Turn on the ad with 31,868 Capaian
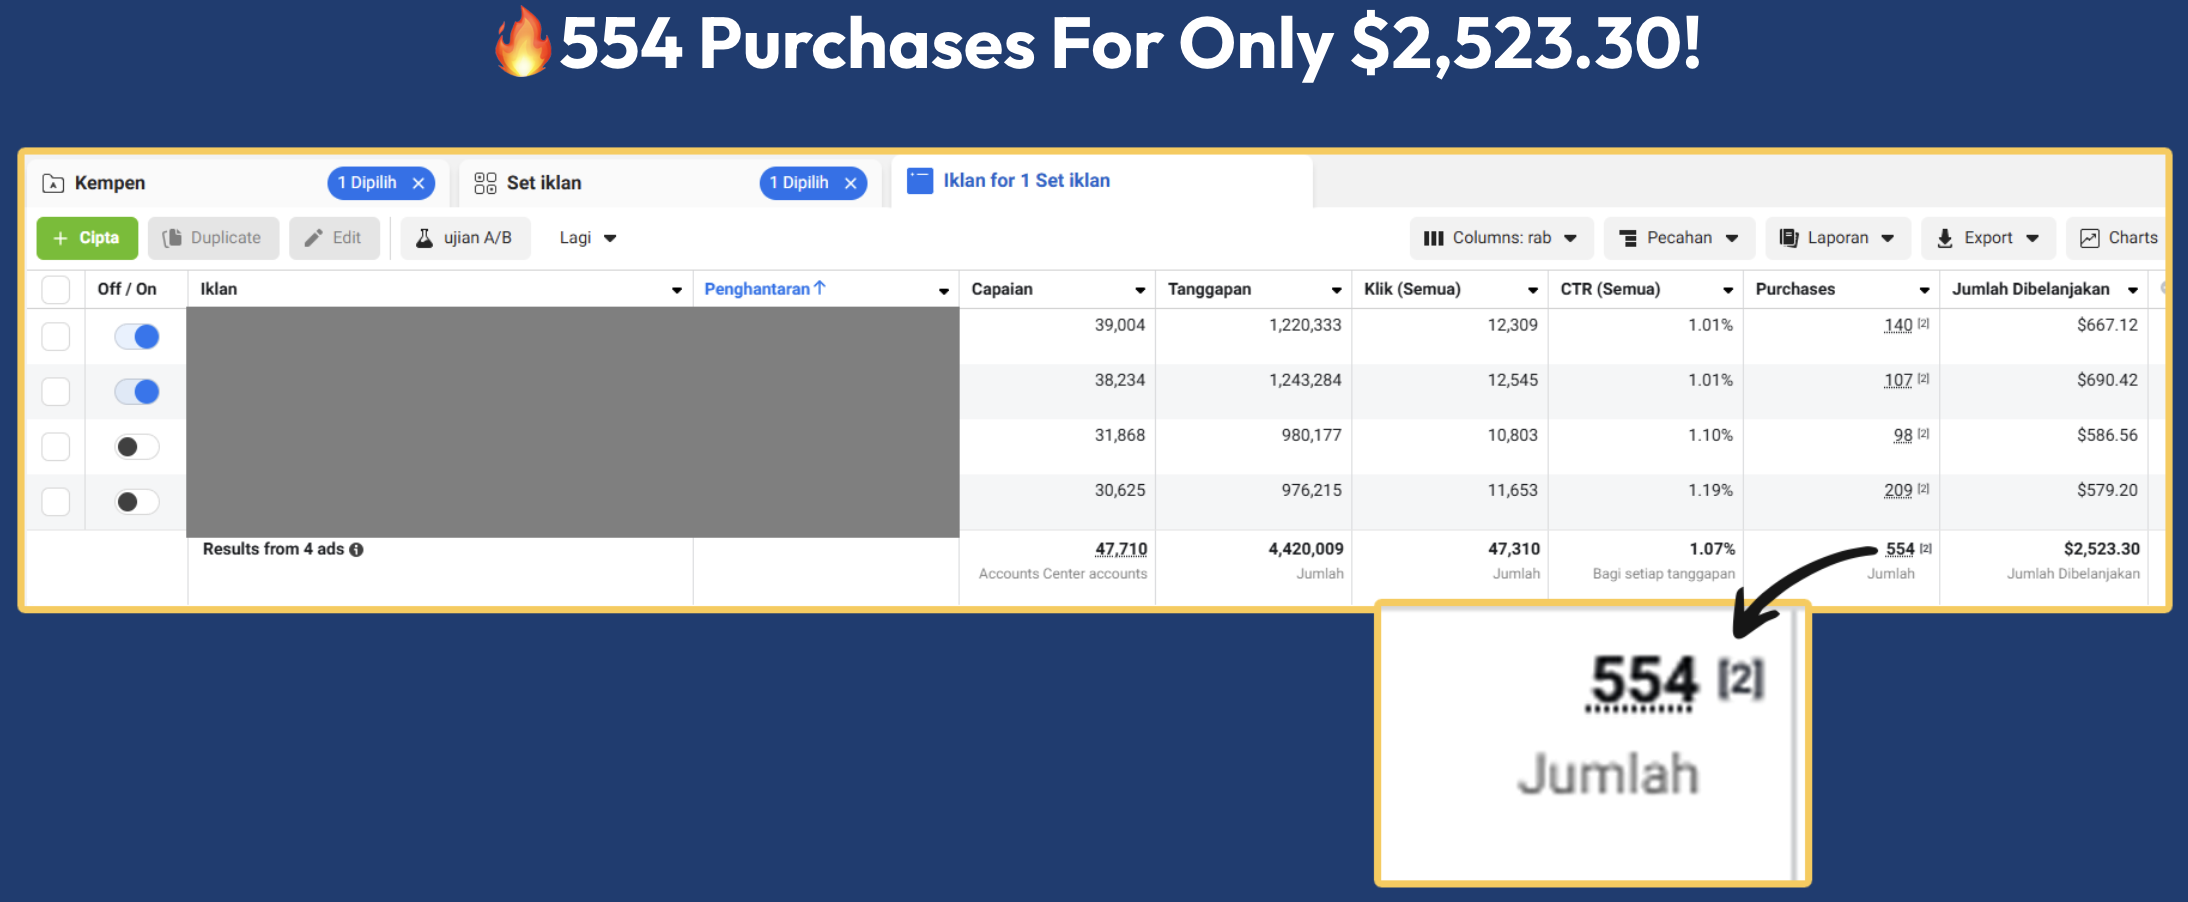The width and height of the screenshot is (2188, 902). click(x=137, y=447)
